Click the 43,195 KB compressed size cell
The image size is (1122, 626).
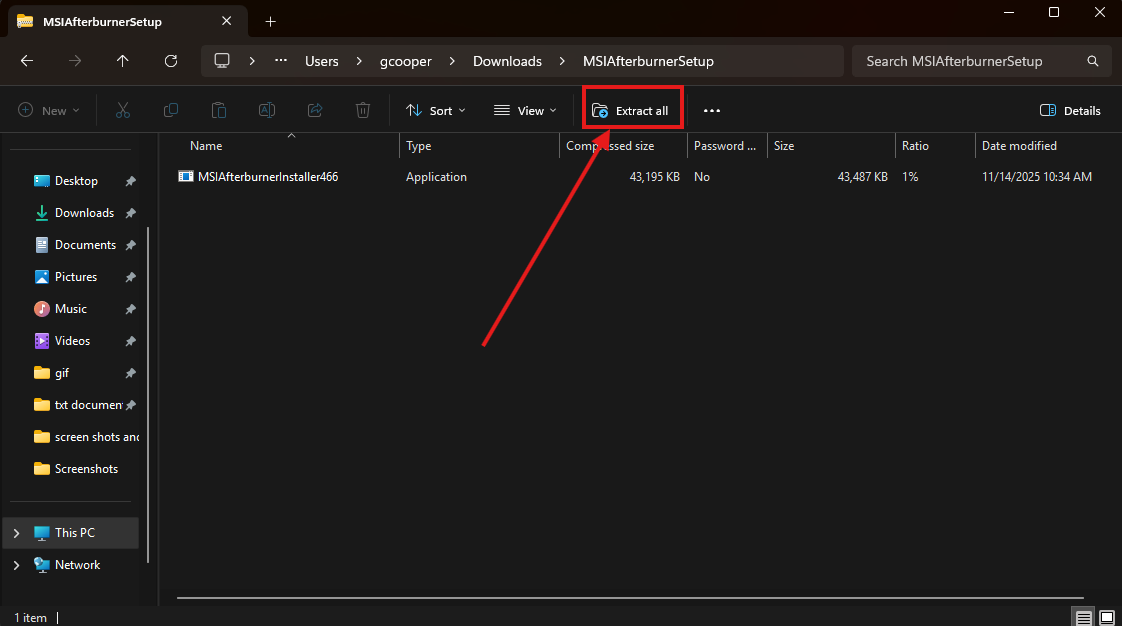[654, 177]
